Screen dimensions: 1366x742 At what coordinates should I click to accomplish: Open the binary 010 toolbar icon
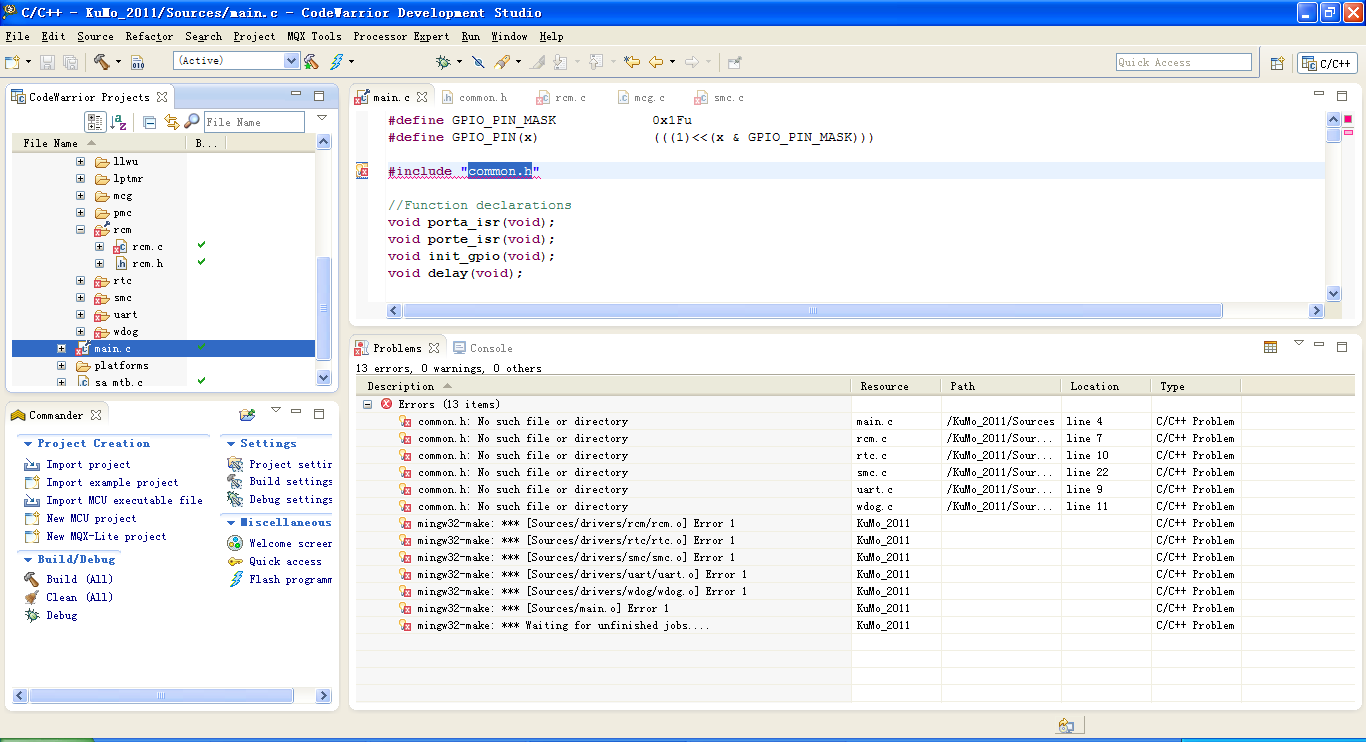(138, 62)
